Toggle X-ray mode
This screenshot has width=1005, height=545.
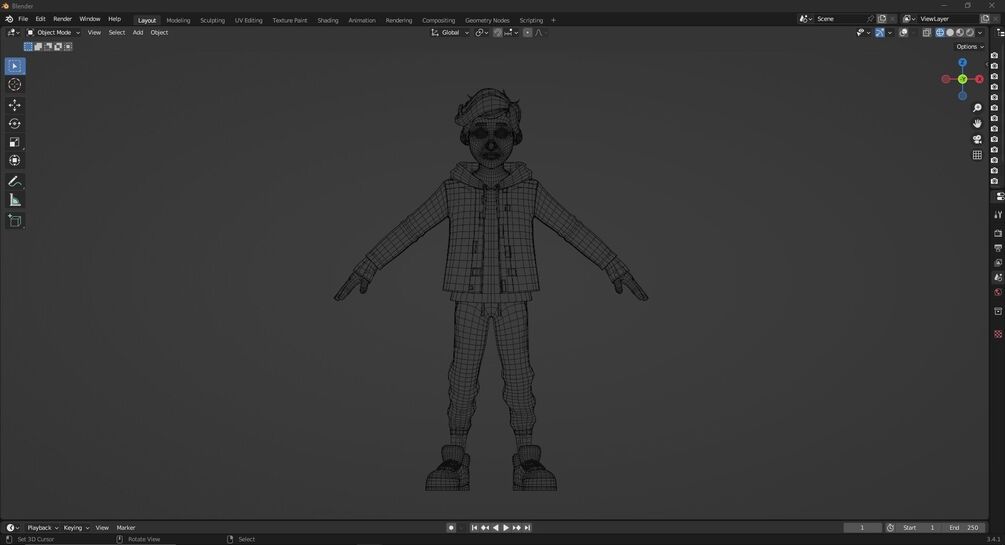click(927, 33)
